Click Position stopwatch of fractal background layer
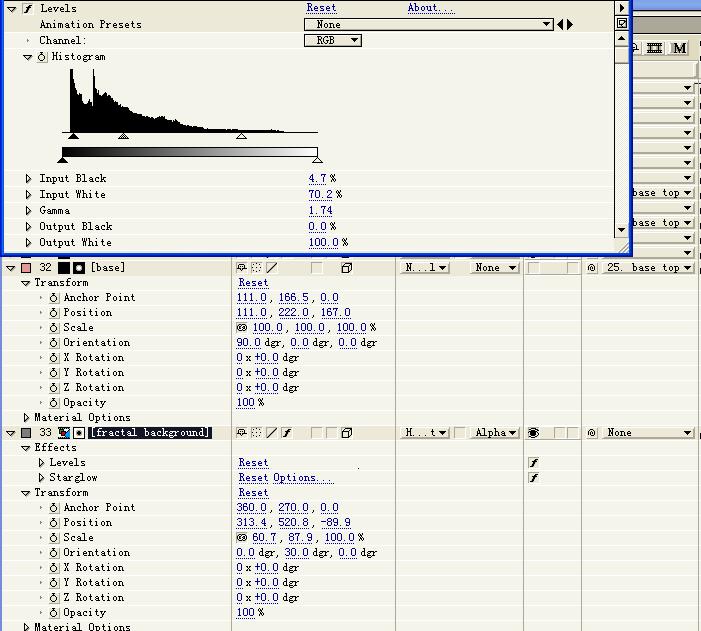Screen dimensions: 701x631 [54, 523]
